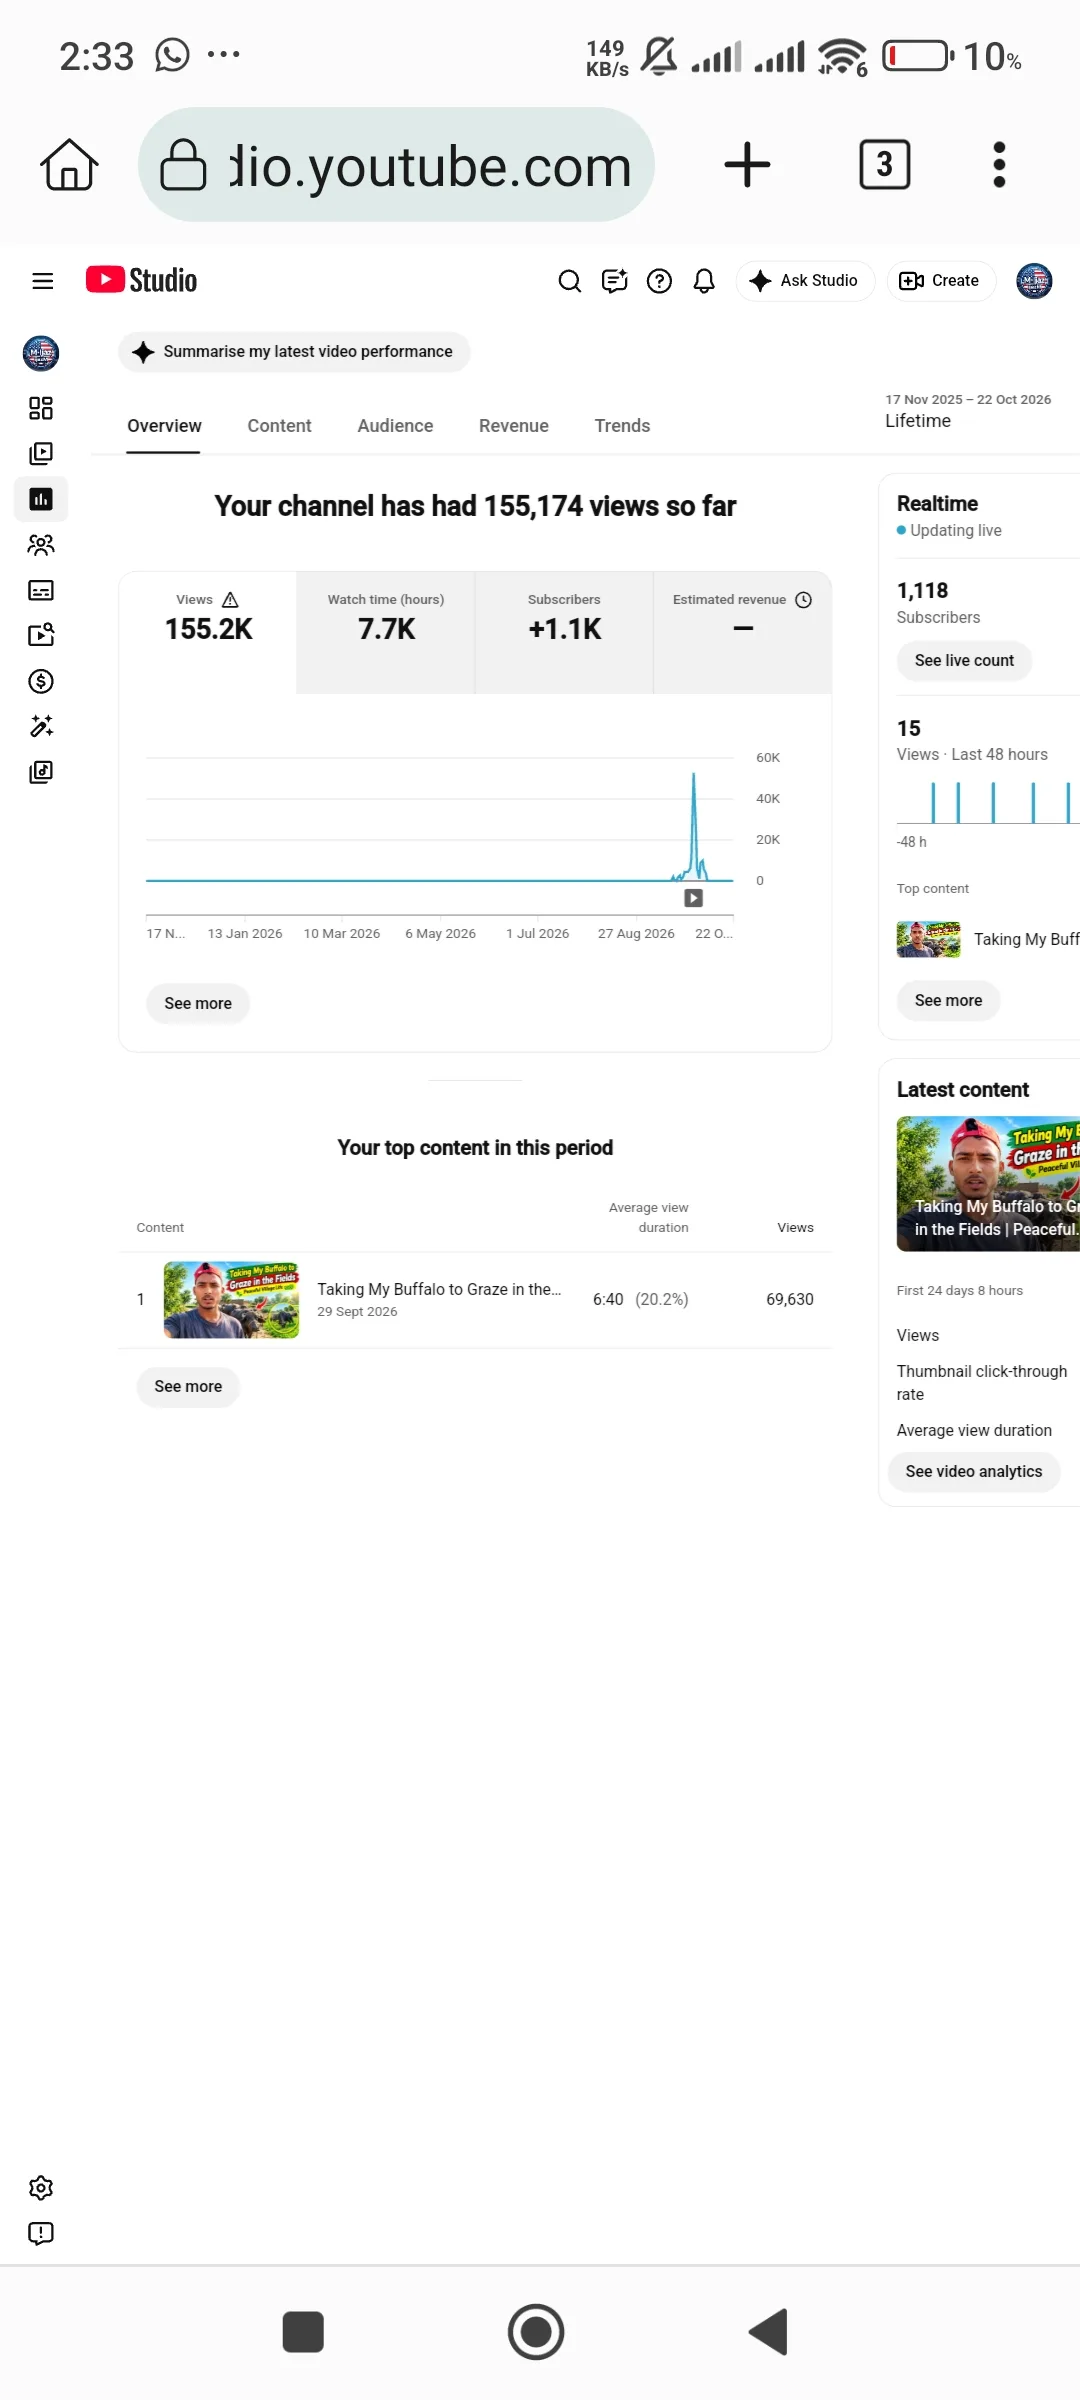Expand the Studio hamburger navigation menu
The height and width of the screenshot is (2400, 1080).
tap(42, 281)
